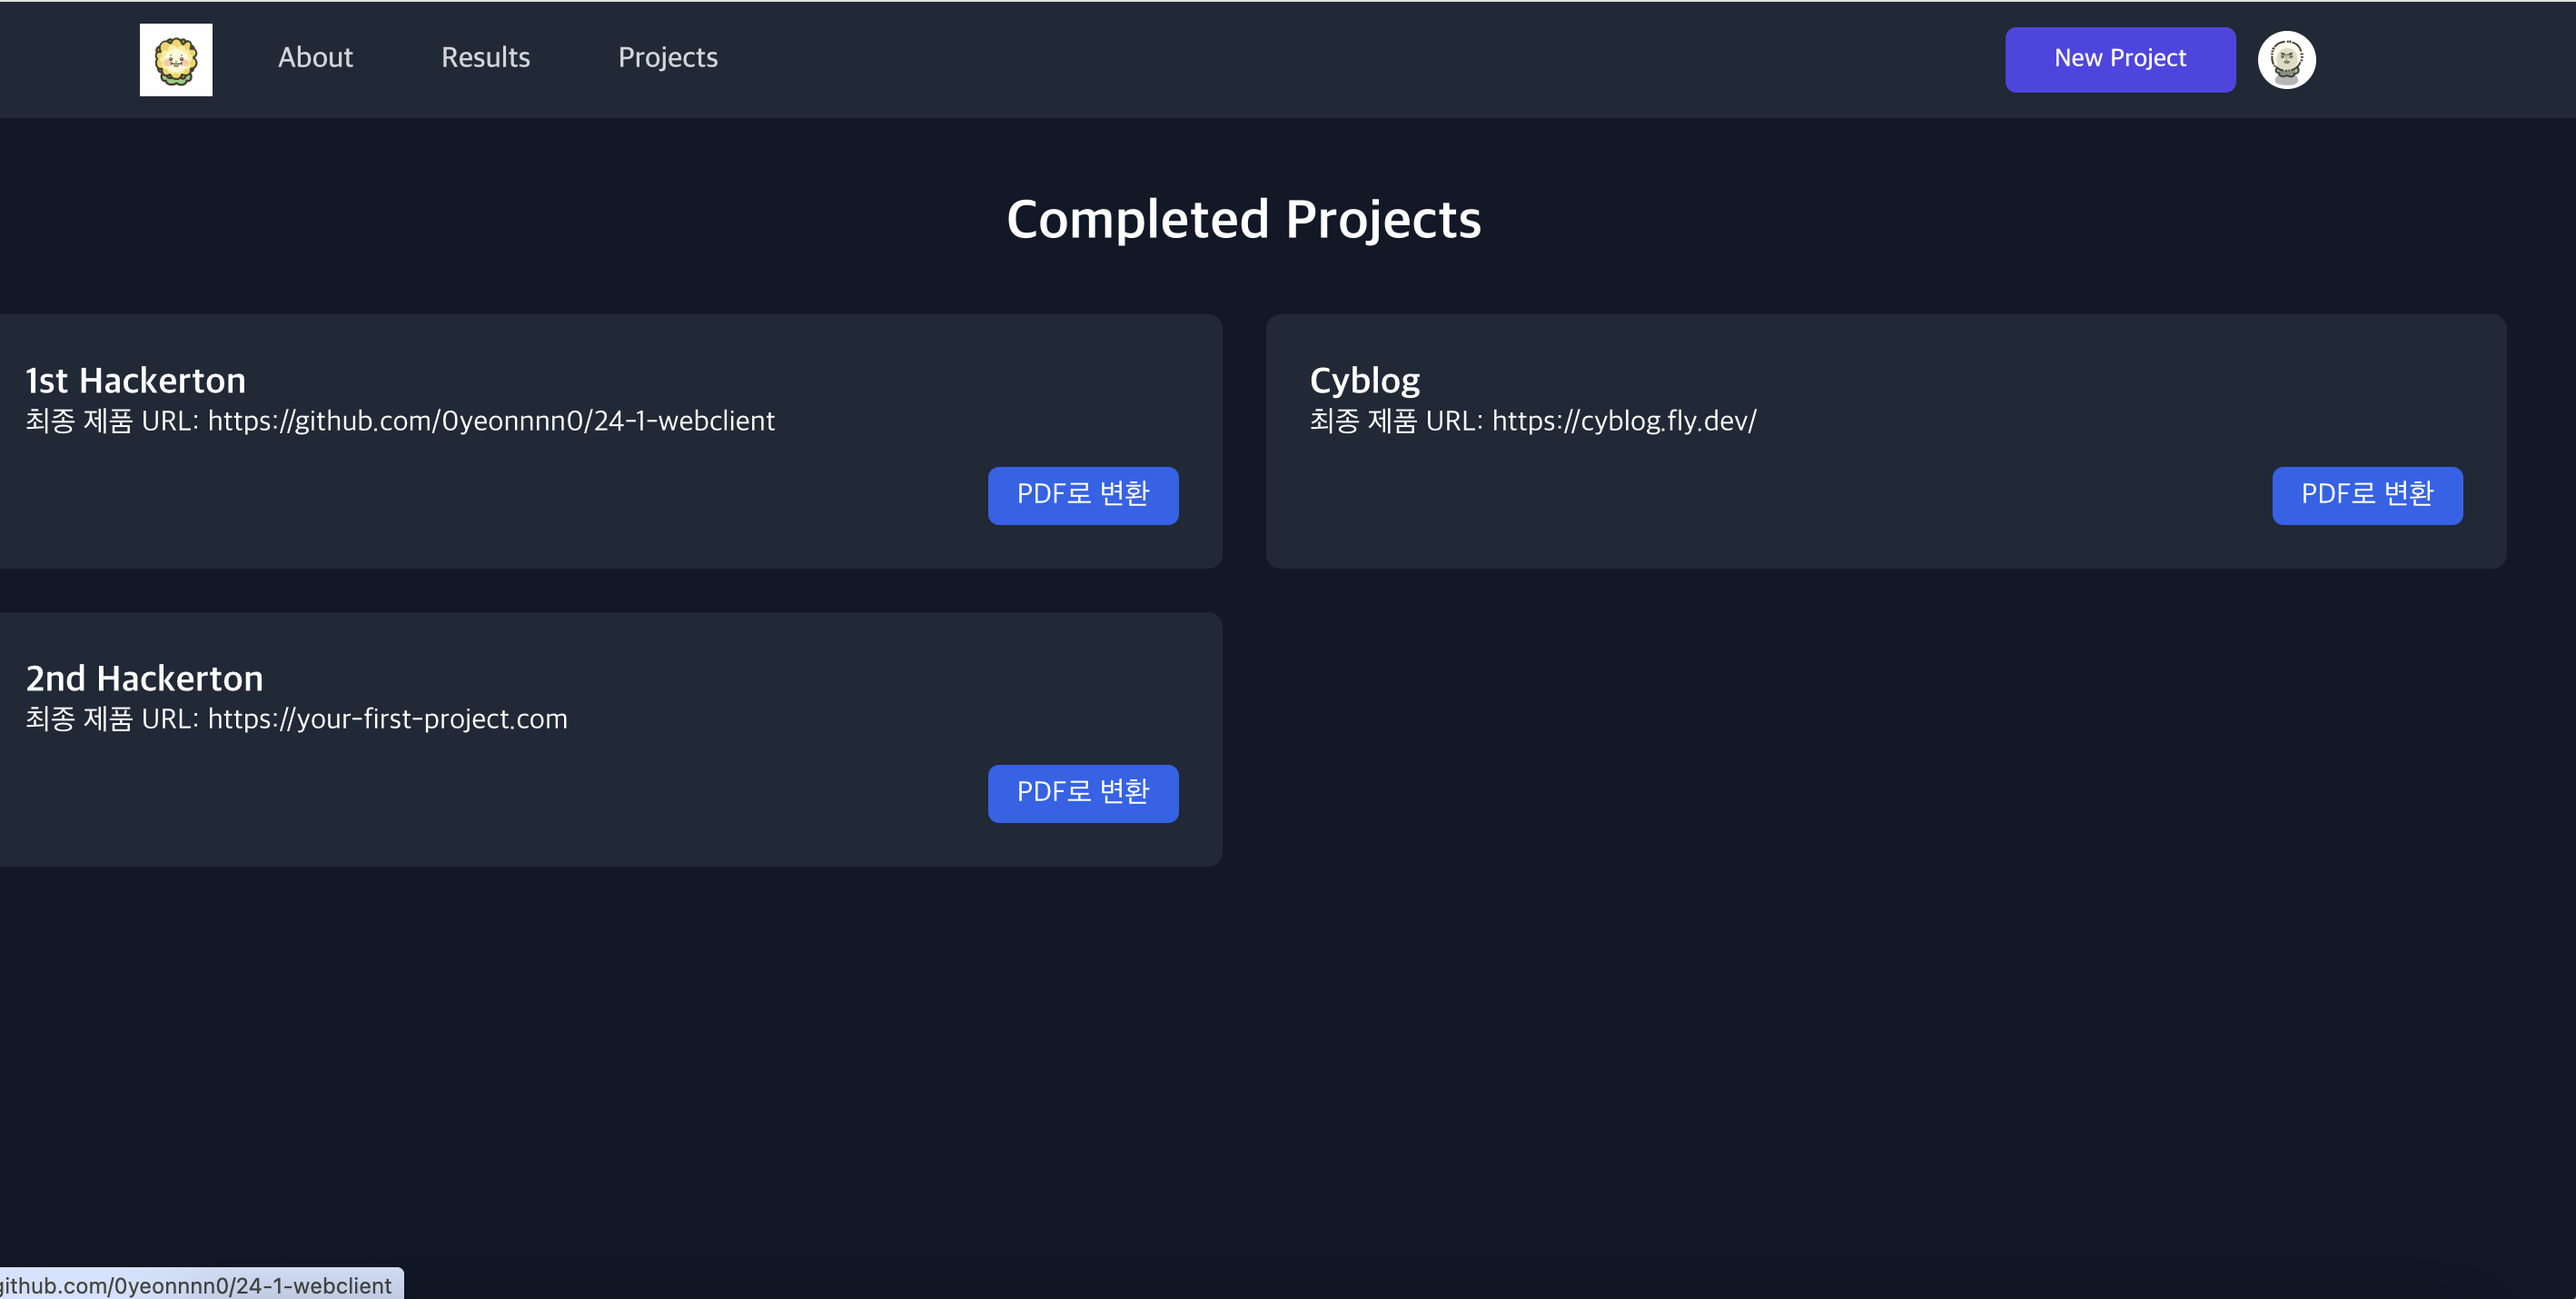Click the Cyblog project title
This screenshot has width=2576, height=1299.
click(x=1364, y=380)
